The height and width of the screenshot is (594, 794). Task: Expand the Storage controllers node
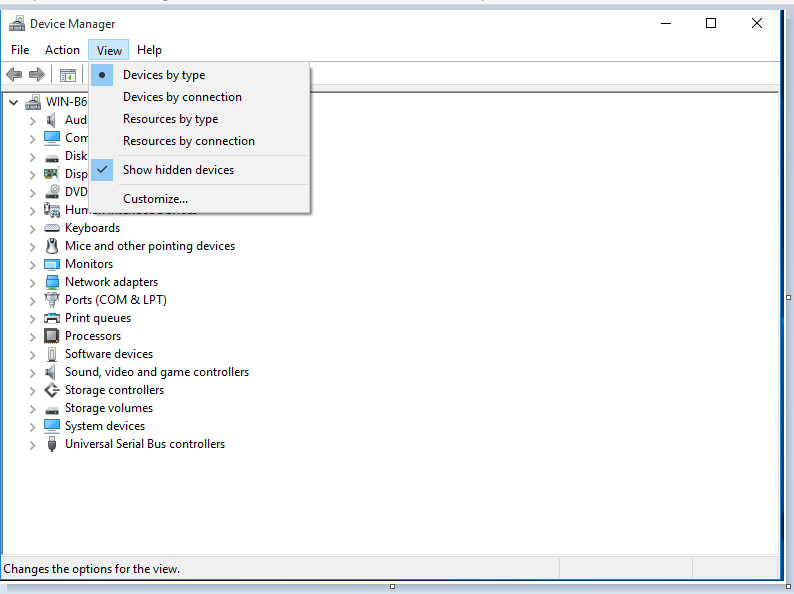click(32, 391)
